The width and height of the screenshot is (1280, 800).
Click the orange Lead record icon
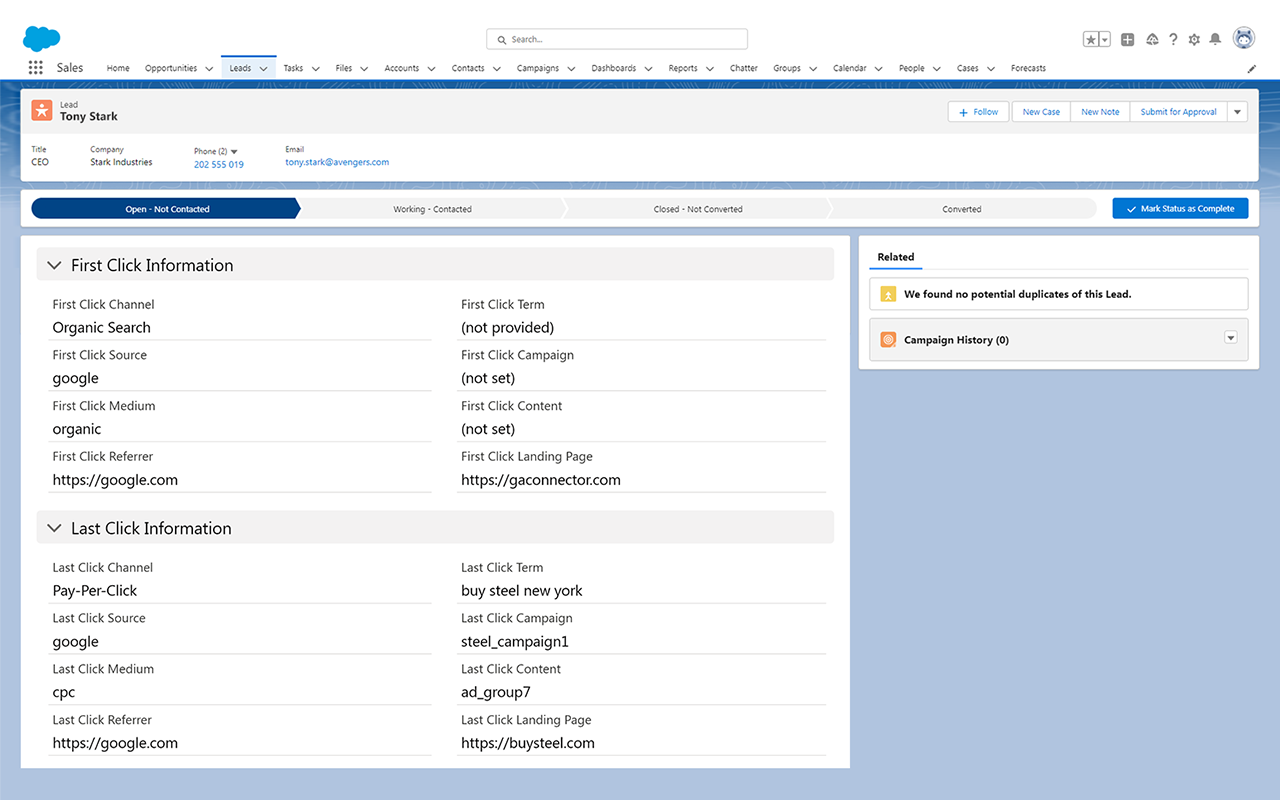[x=41, y=110]
